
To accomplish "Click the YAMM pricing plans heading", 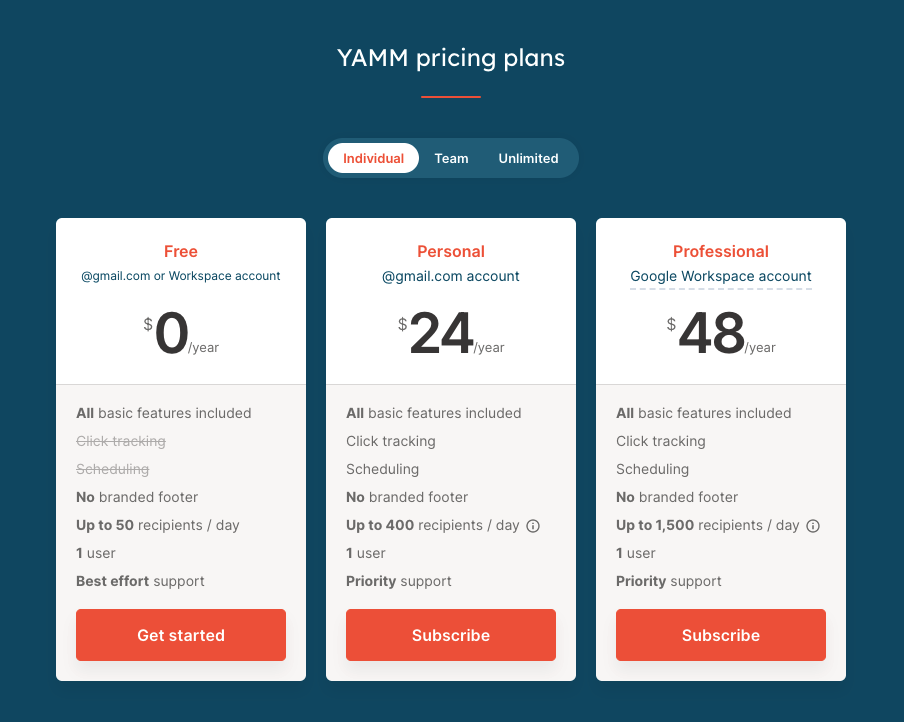I will 451,58.
